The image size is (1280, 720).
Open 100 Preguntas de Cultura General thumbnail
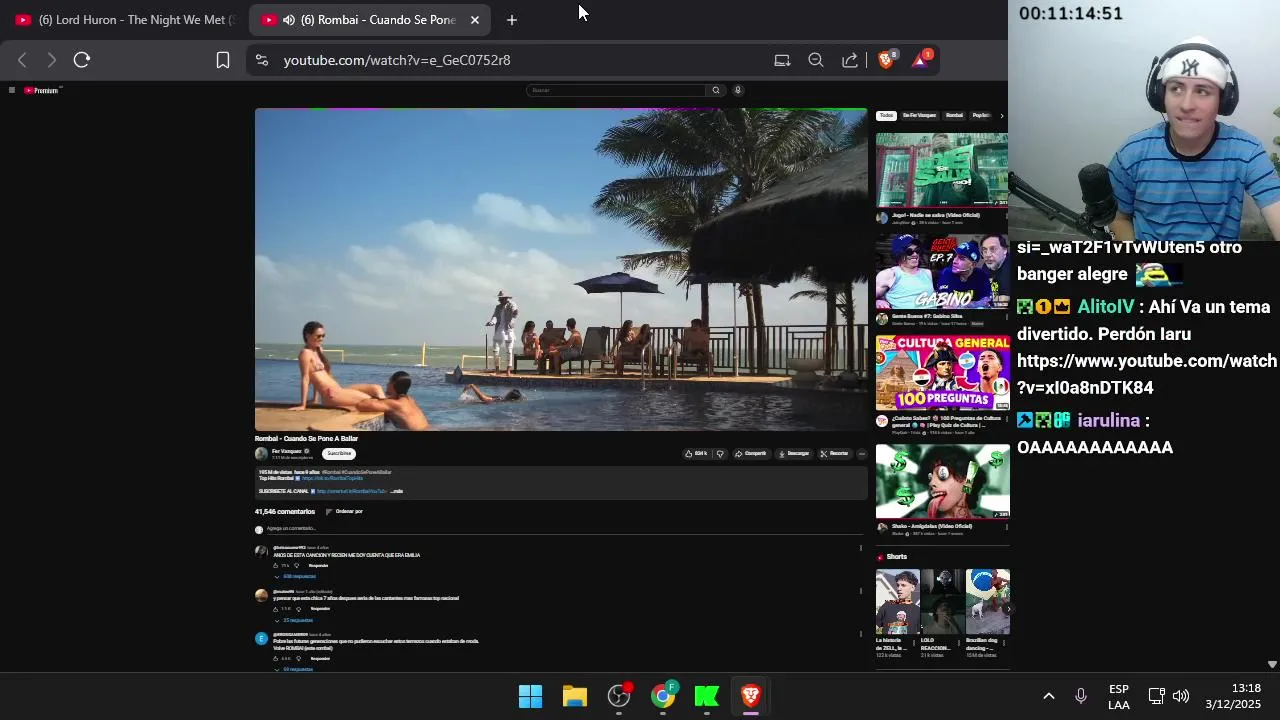[x=942, y=373]
